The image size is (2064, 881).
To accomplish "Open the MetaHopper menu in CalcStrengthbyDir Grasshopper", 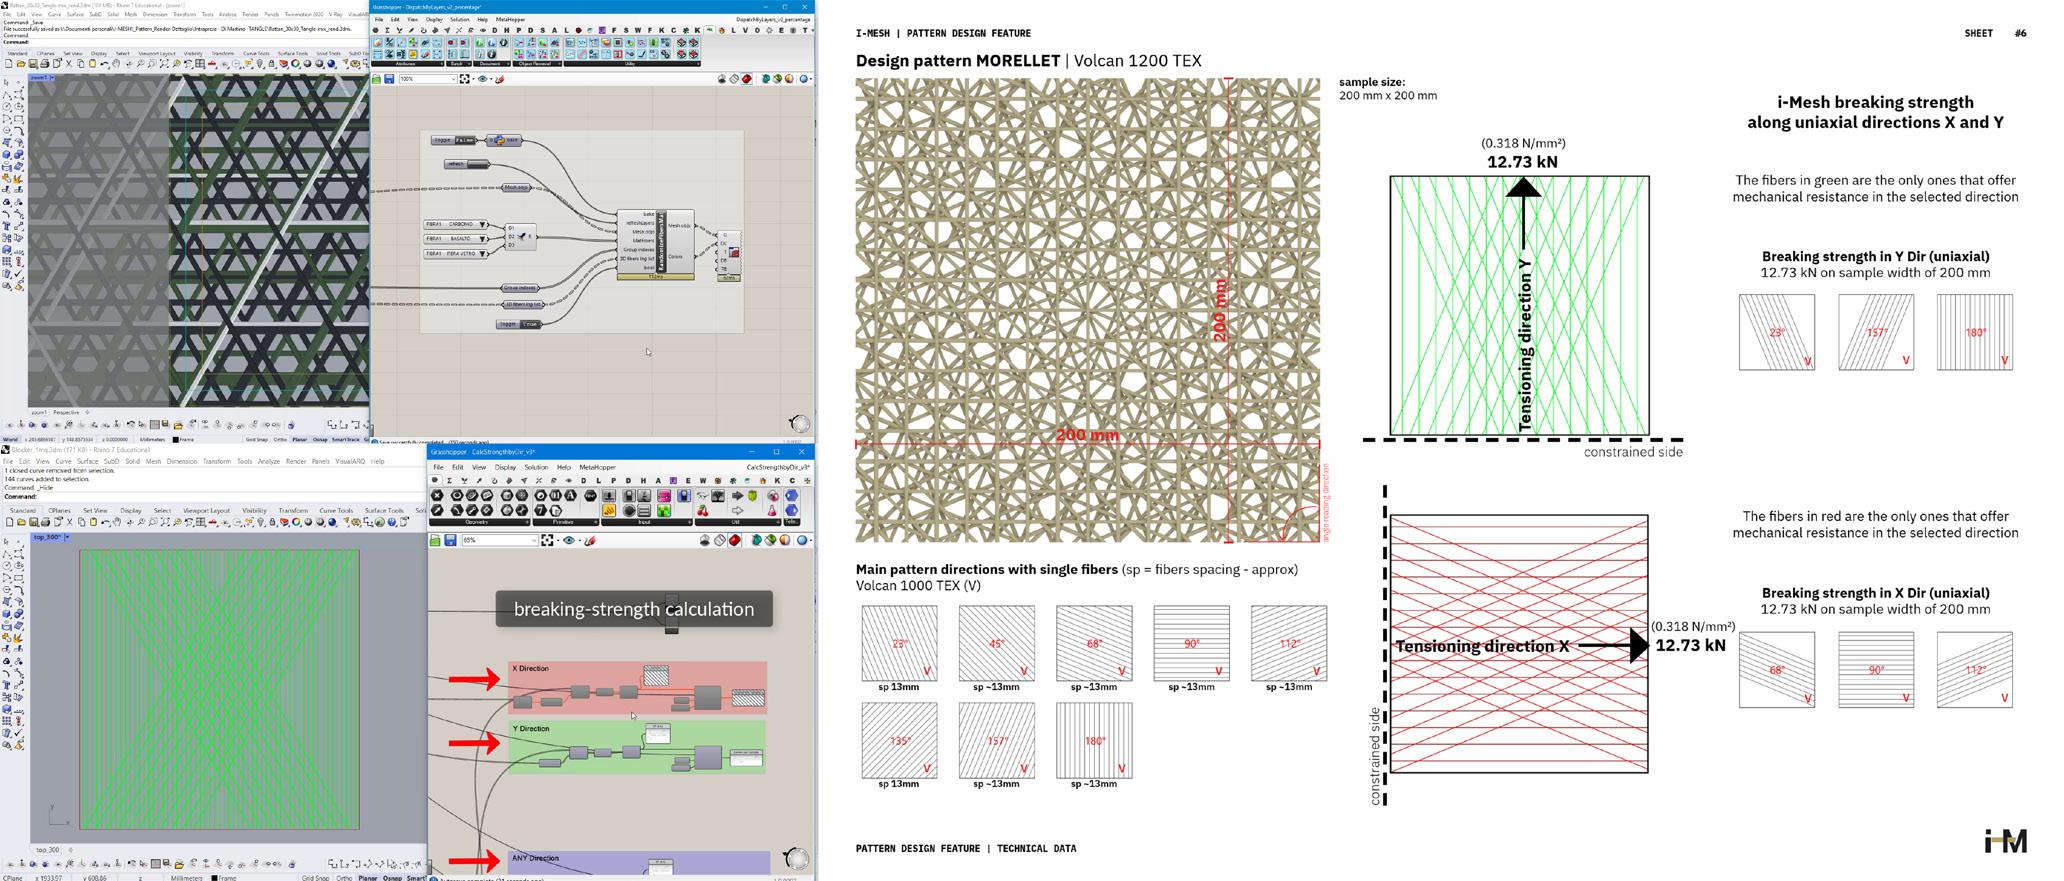I will (x=597, y=467).
